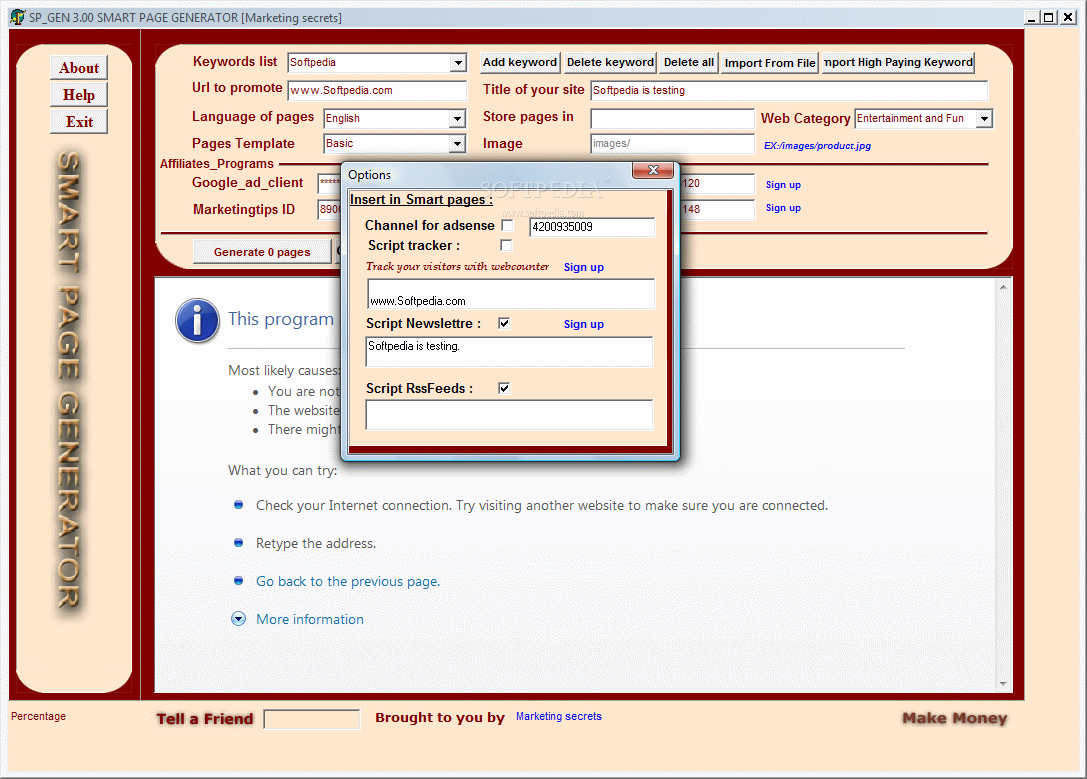Enable the Channel for adsense checkbox
The width and height of the screenshot is (1087, 779).
coord(507,225)
